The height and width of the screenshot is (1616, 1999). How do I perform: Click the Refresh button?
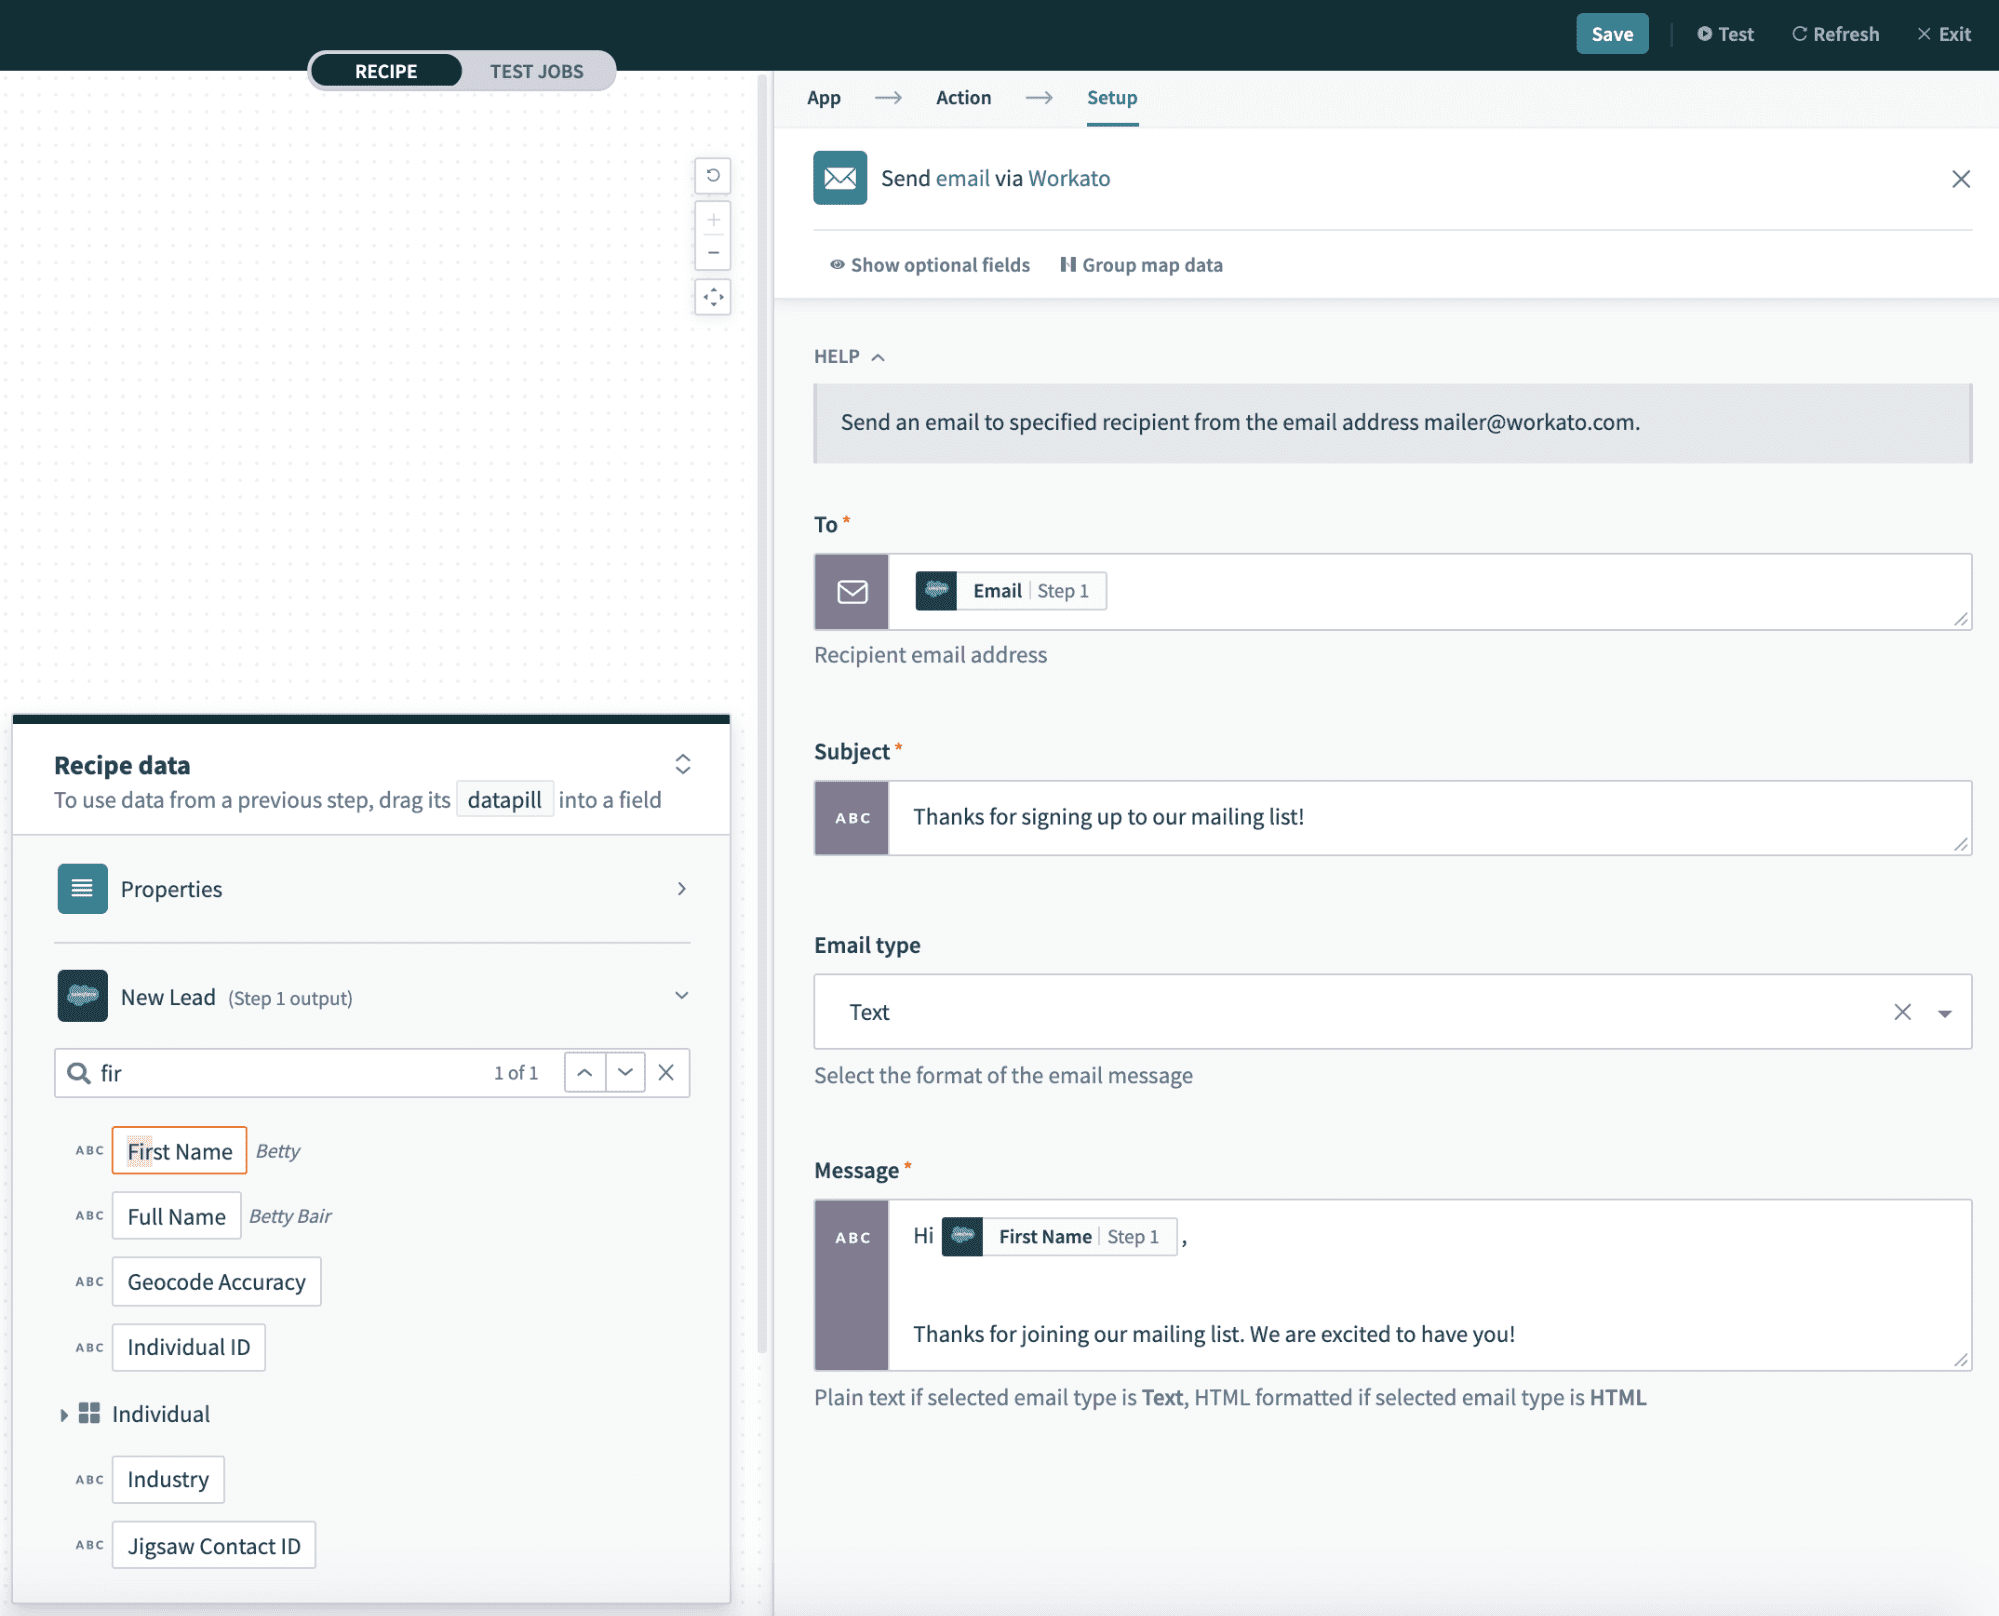(1836, 33)
